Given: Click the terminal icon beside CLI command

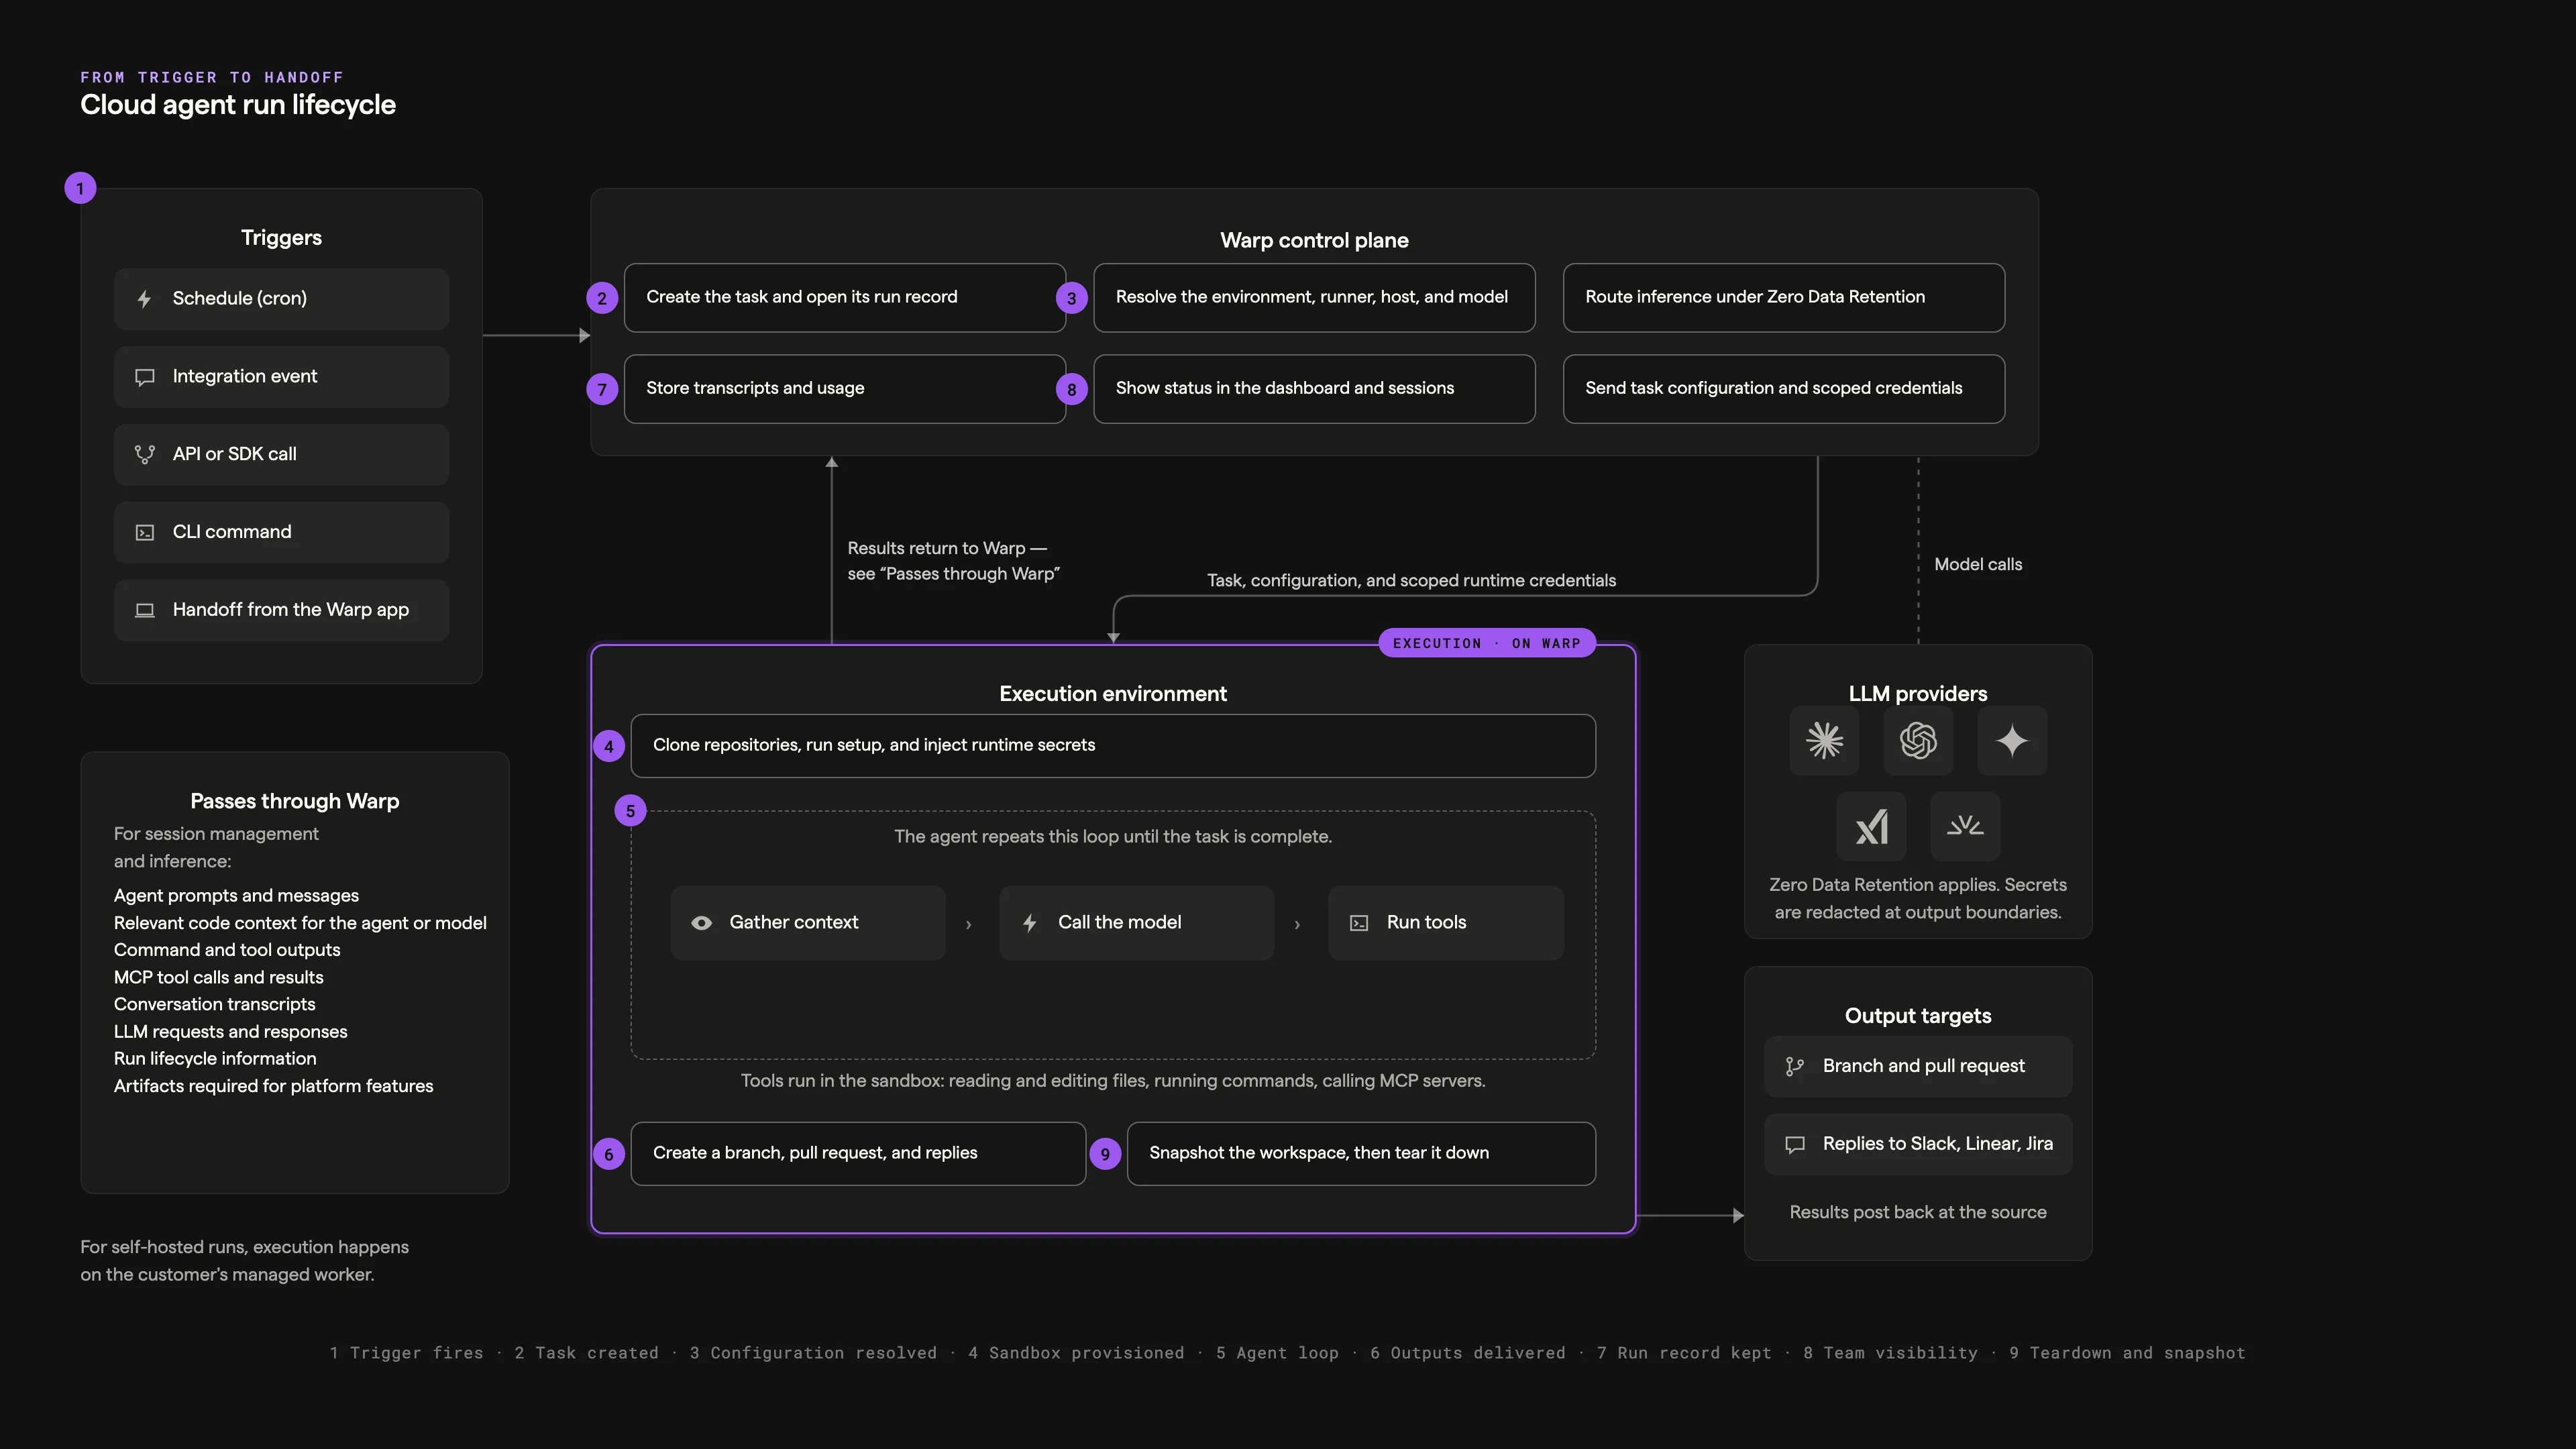Looking at the screenshot, I should [144, 532].
